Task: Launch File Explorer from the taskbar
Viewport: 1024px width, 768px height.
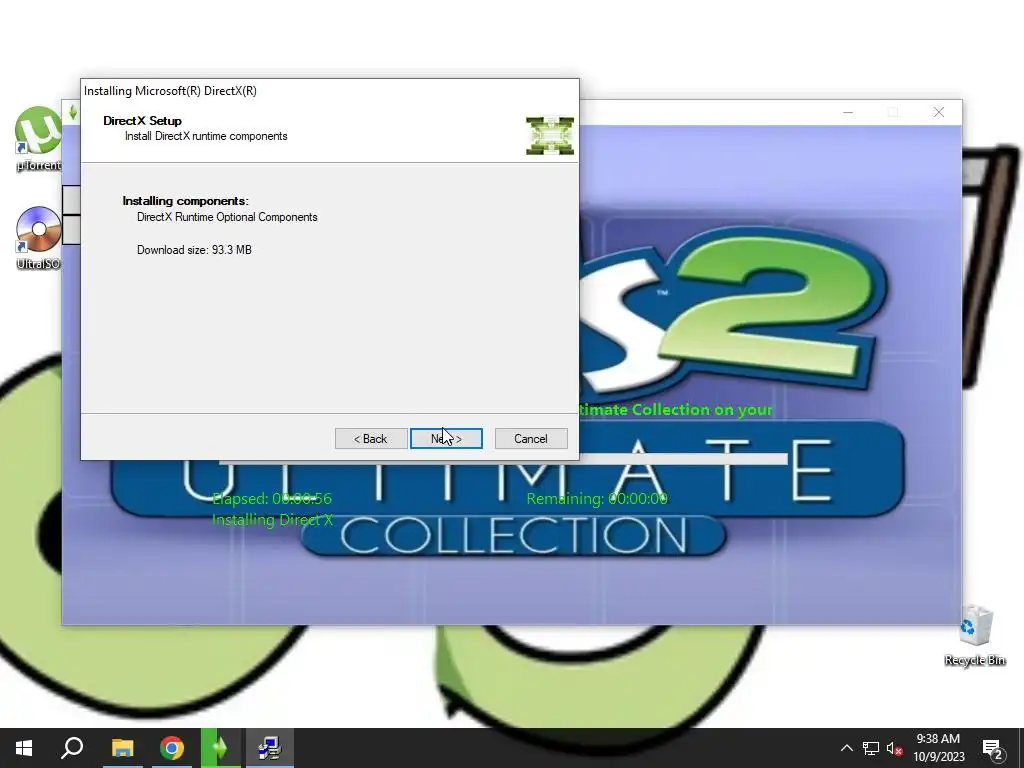Action: (122, 748)
